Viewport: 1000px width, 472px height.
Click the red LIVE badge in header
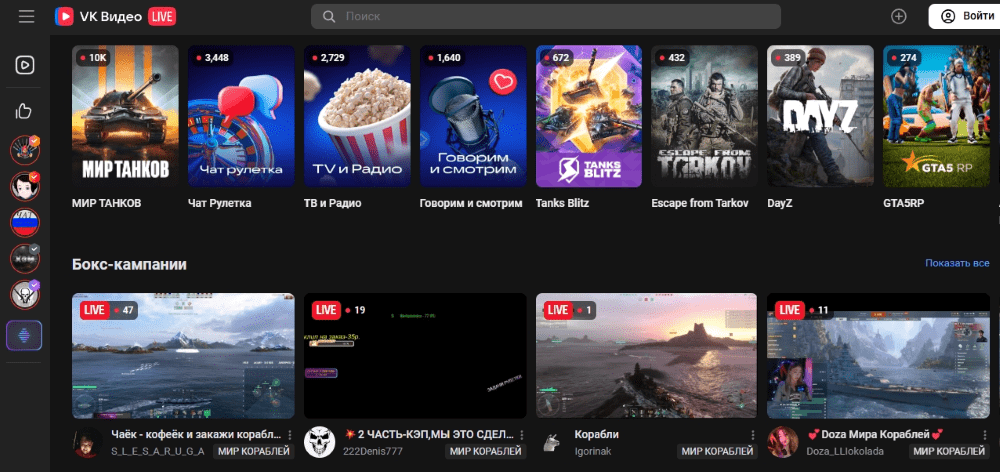coord(162,17)
